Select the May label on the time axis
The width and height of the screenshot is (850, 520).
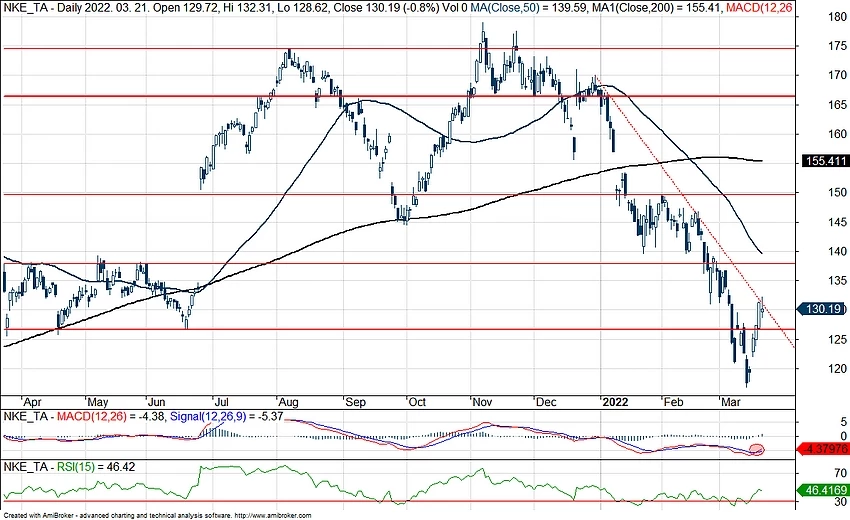coord(98,402)
